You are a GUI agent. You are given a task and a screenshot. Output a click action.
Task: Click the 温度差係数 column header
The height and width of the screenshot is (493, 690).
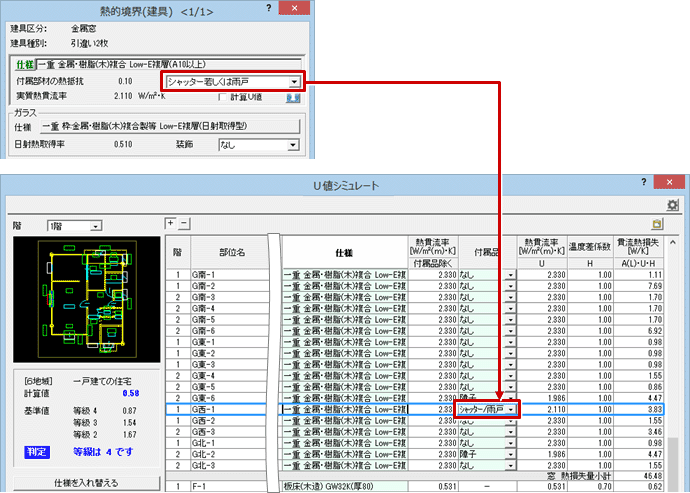(590, 247)
